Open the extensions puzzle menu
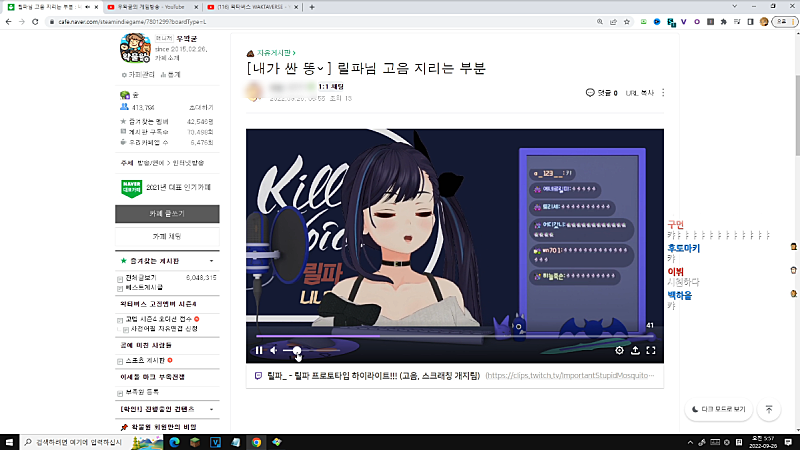Viewport: 800px width, 450px height. [723, 22]
